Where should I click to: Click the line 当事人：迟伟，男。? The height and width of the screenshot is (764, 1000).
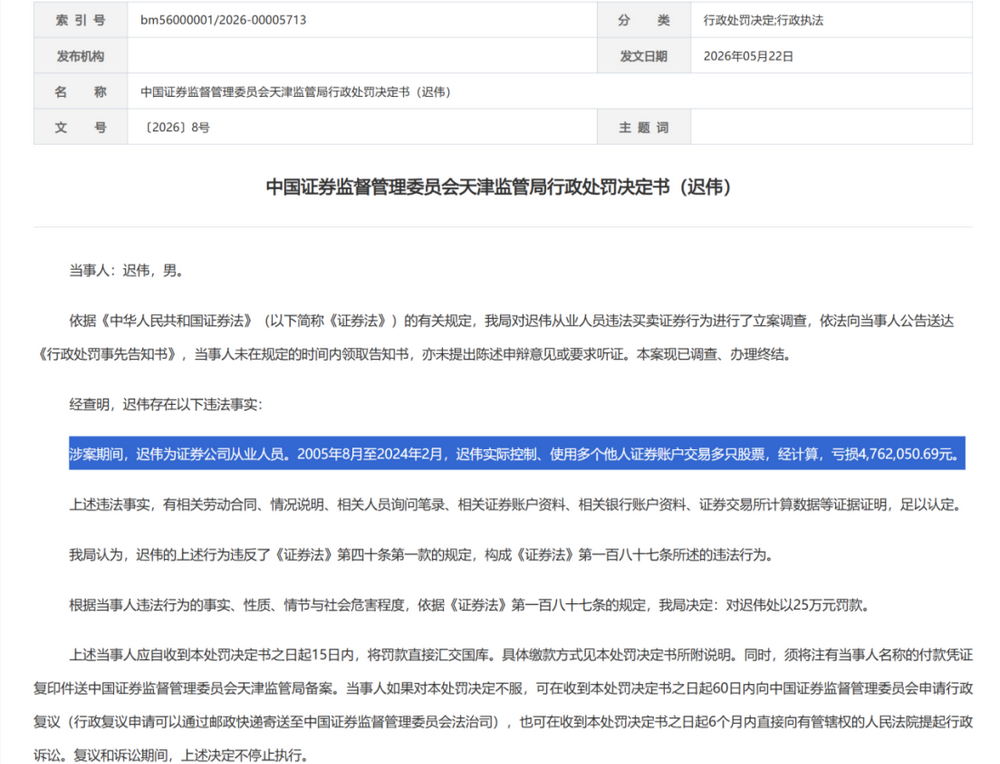(129, 270)
